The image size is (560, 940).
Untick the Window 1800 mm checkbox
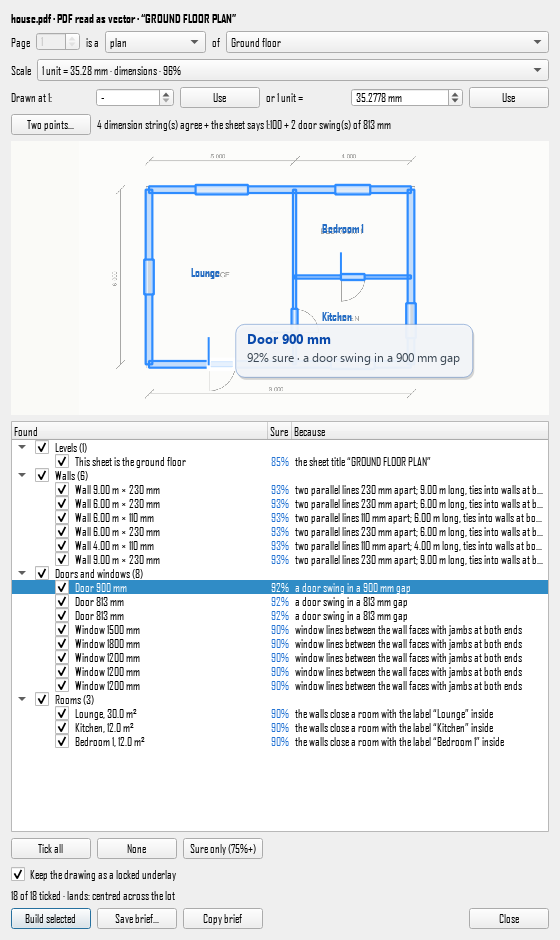point(62,644)
